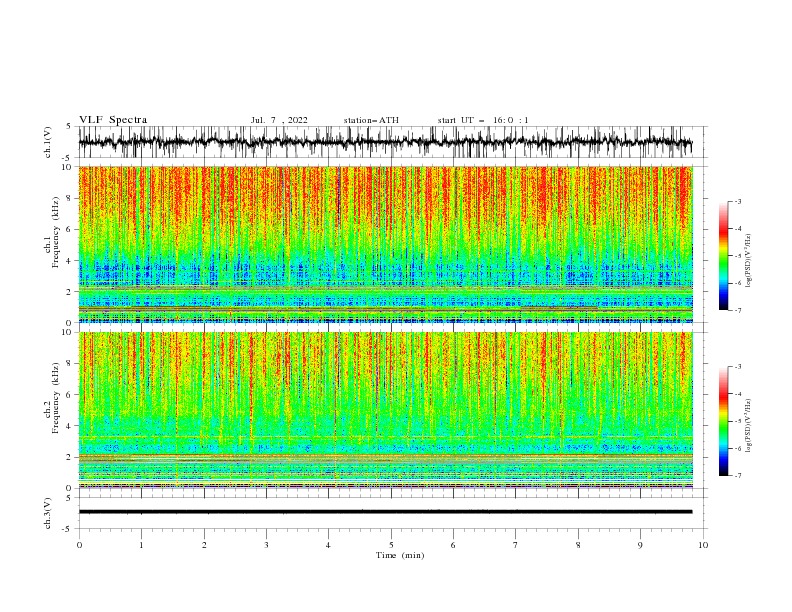Click the '-7' tick on lower colorbar

(737, 476)
